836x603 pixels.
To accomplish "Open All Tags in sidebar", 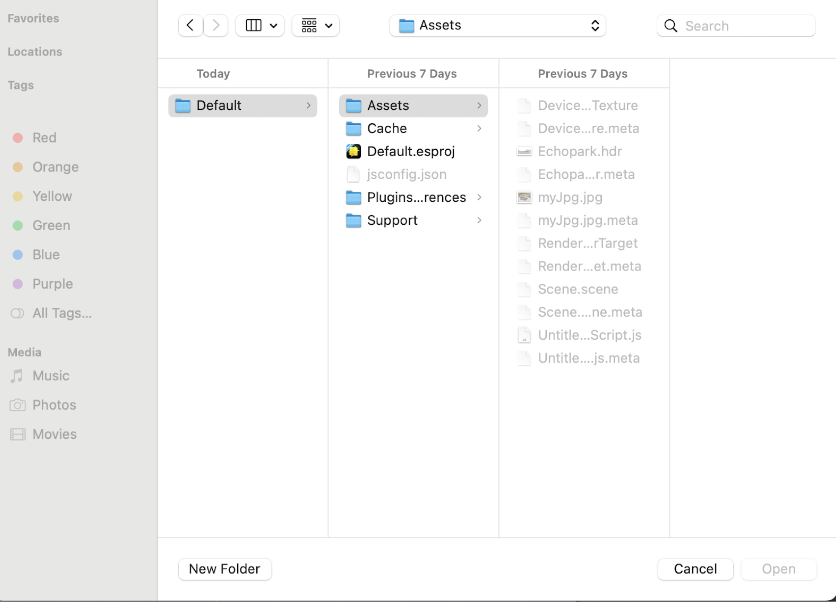I will [x=61, y=313].
